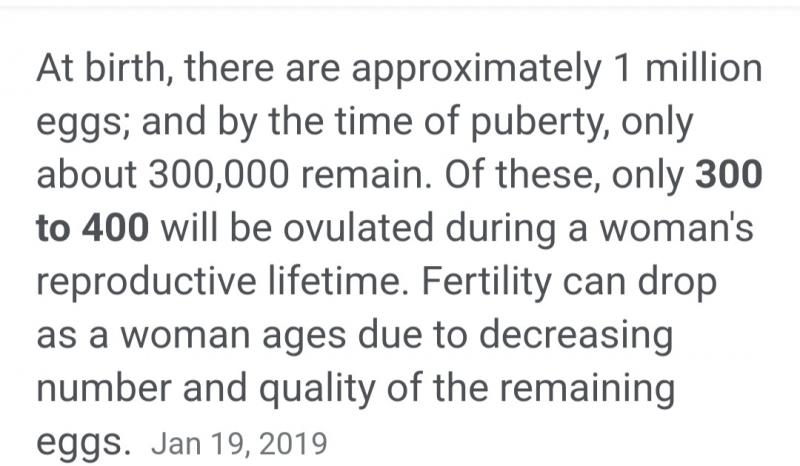Click the word 'ovulated' in the snippet
The image size is (800, 466).
point(358,228)
